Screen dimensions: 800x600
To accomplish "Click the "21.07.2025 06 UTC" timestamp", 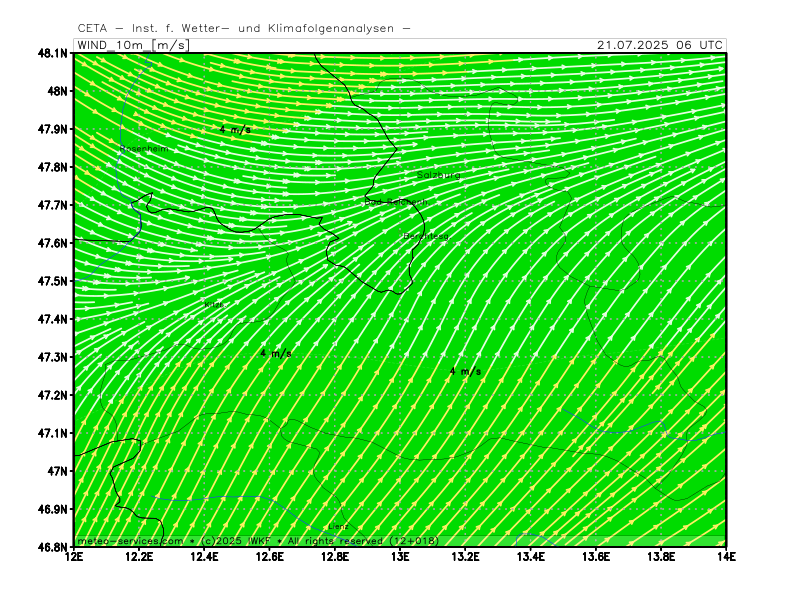I will pos(660,45).
